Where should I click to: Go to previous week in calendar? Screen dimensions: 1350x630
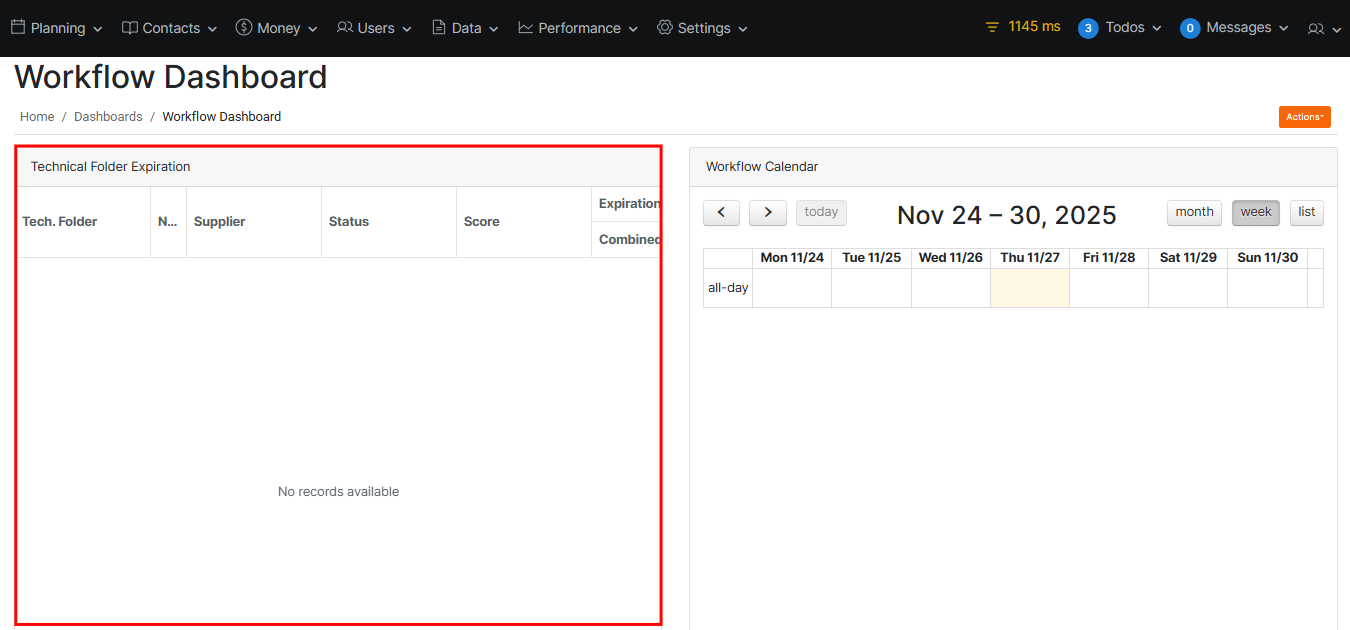coord(721,212)
